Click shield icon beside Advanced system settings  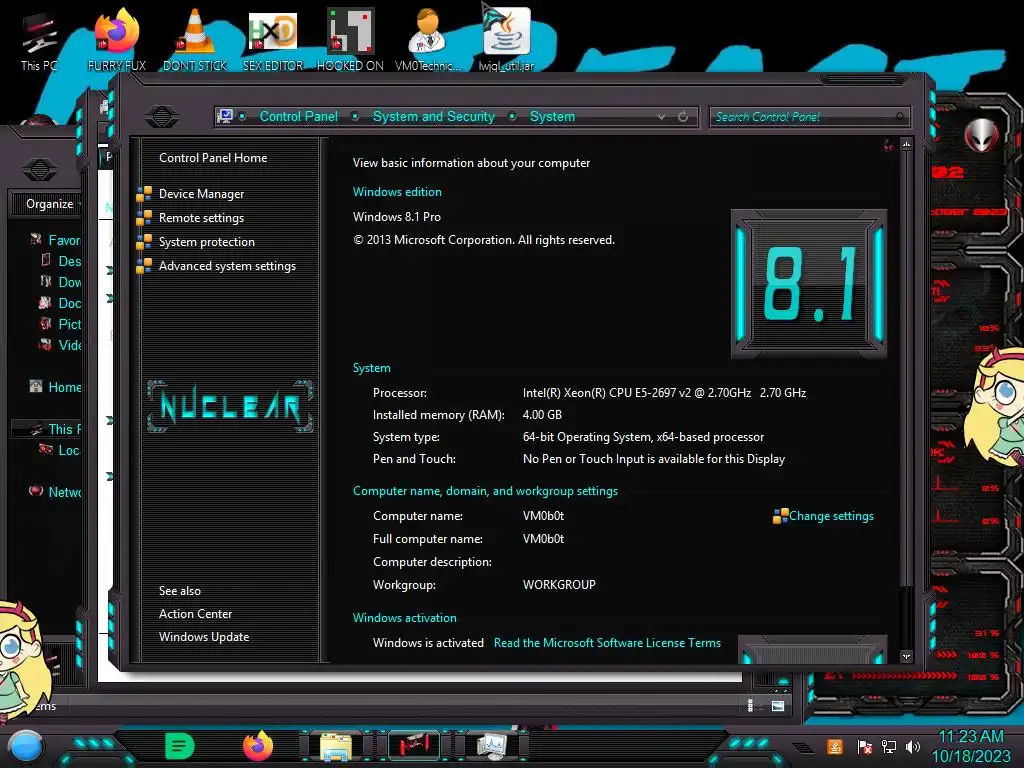(144, 266)
